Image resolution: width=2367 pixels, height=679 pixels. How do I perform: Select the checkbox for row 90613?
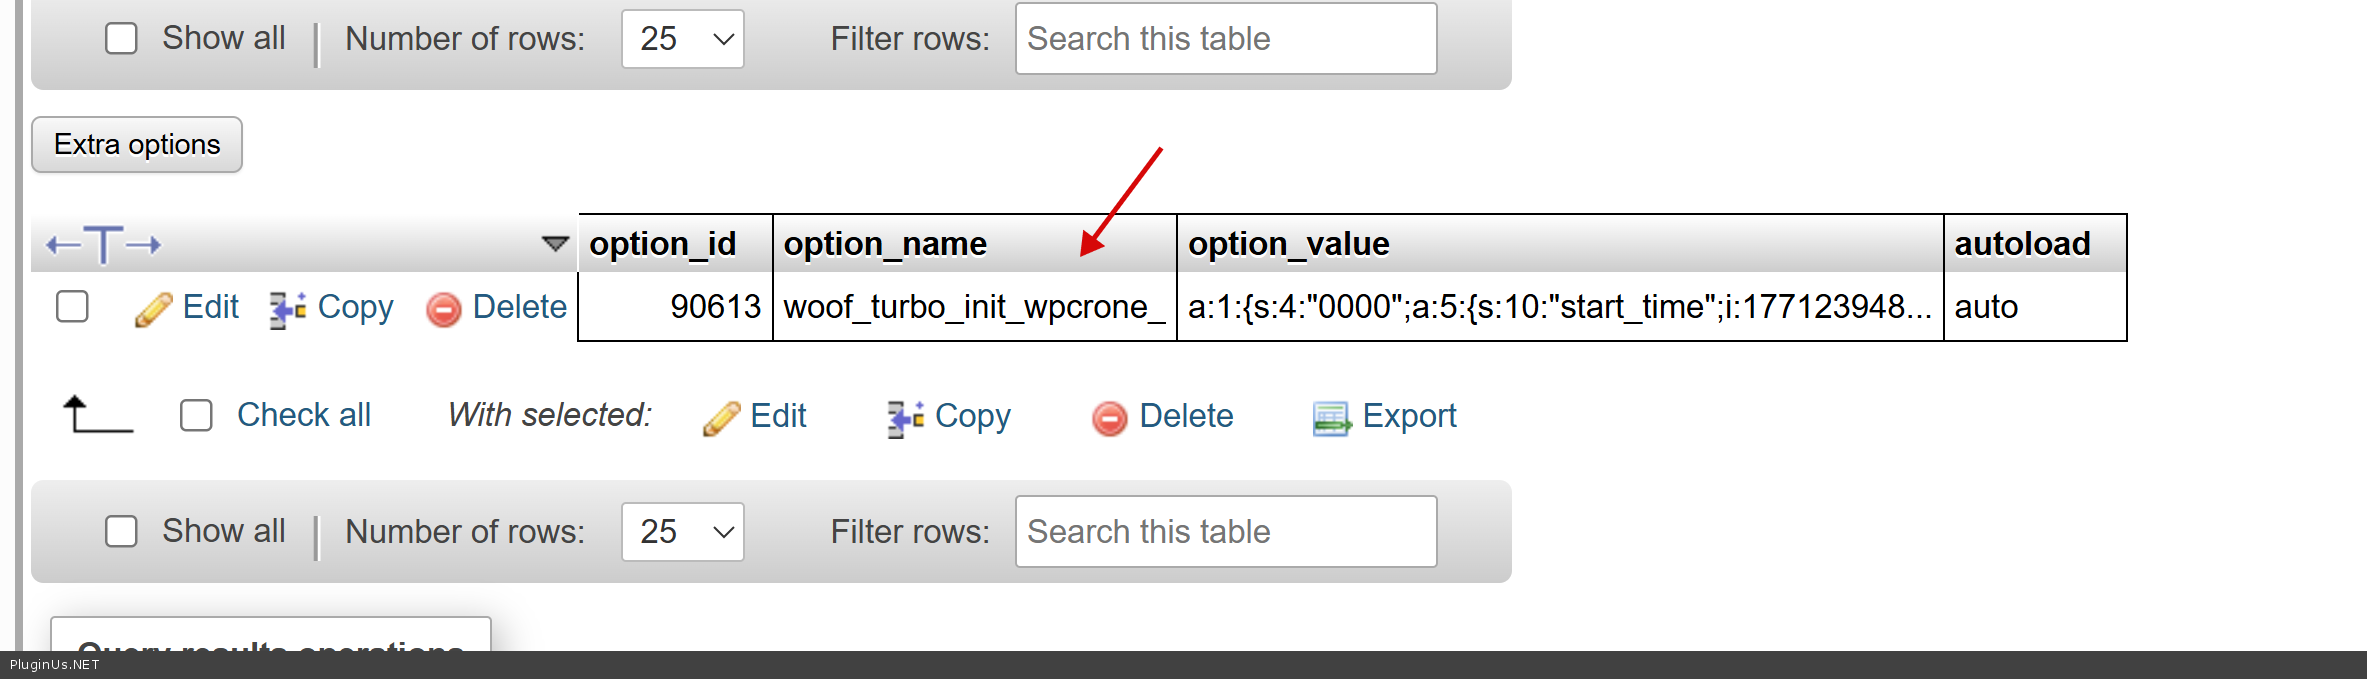coord(72,307)
